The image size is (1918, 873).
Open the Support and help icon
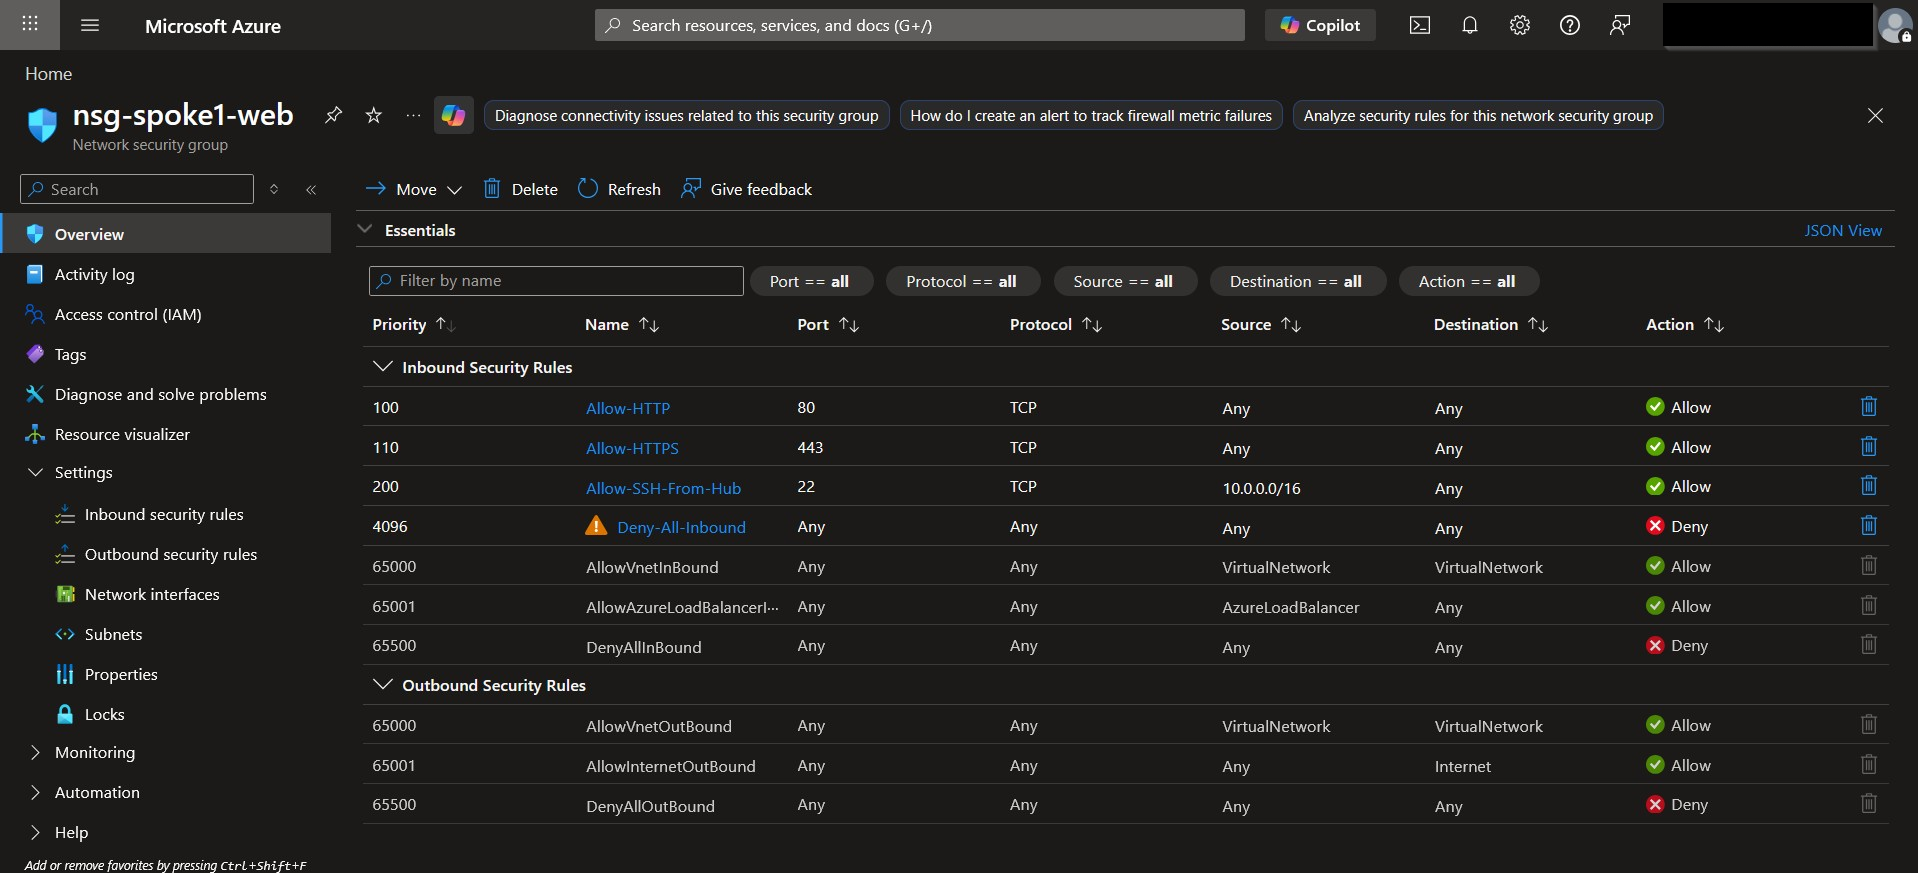(1570, 25)
